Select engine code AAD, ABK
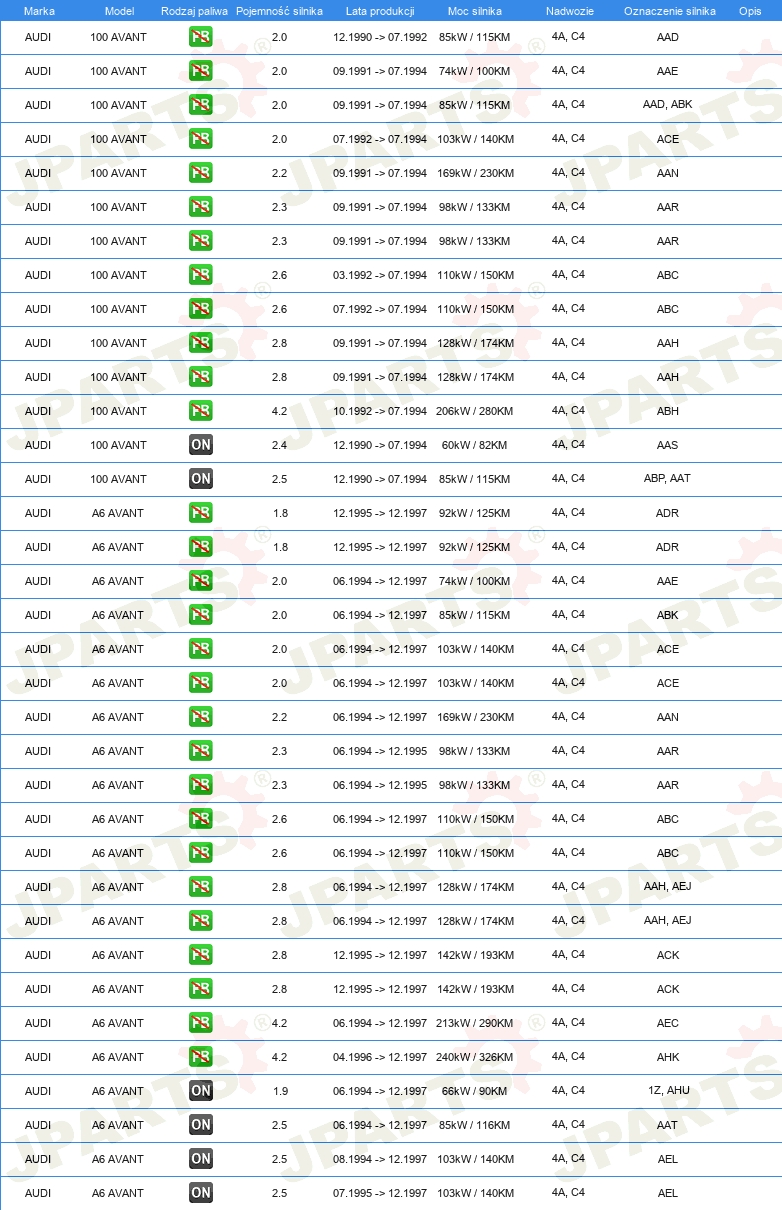Image resolution: width=782 pixels, height=1210 pixels. (668, 105)
